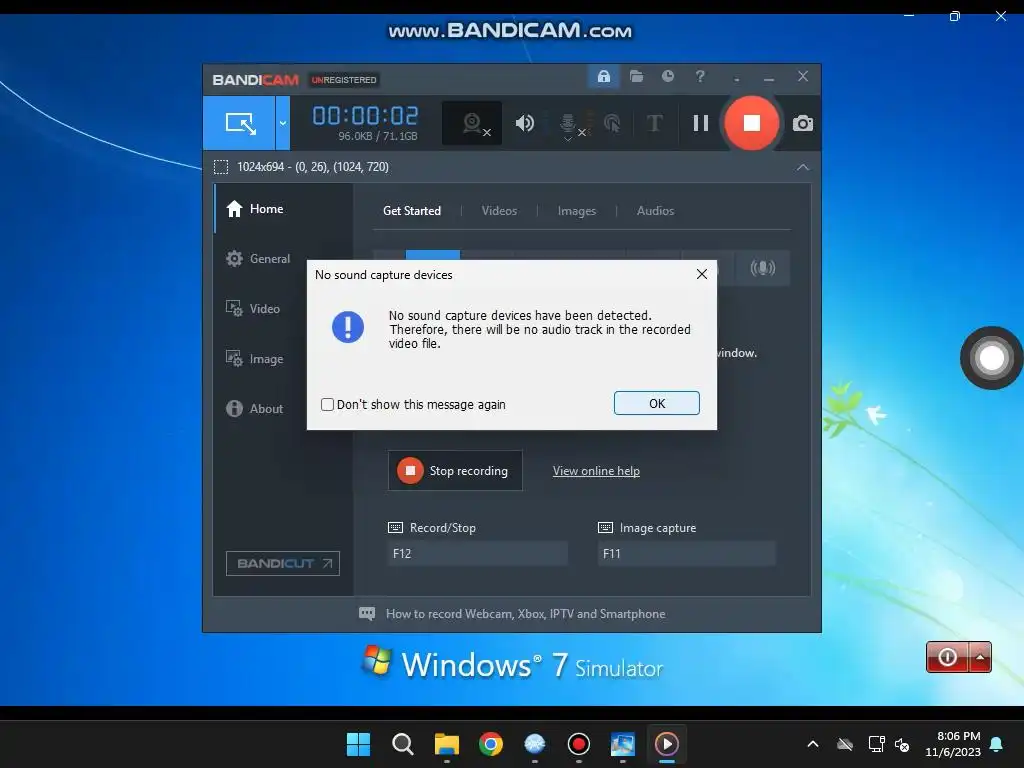This screenshot has height=768, width=1024.
Task: Click the 1024x694 capture area text
Action: point(313,167)
